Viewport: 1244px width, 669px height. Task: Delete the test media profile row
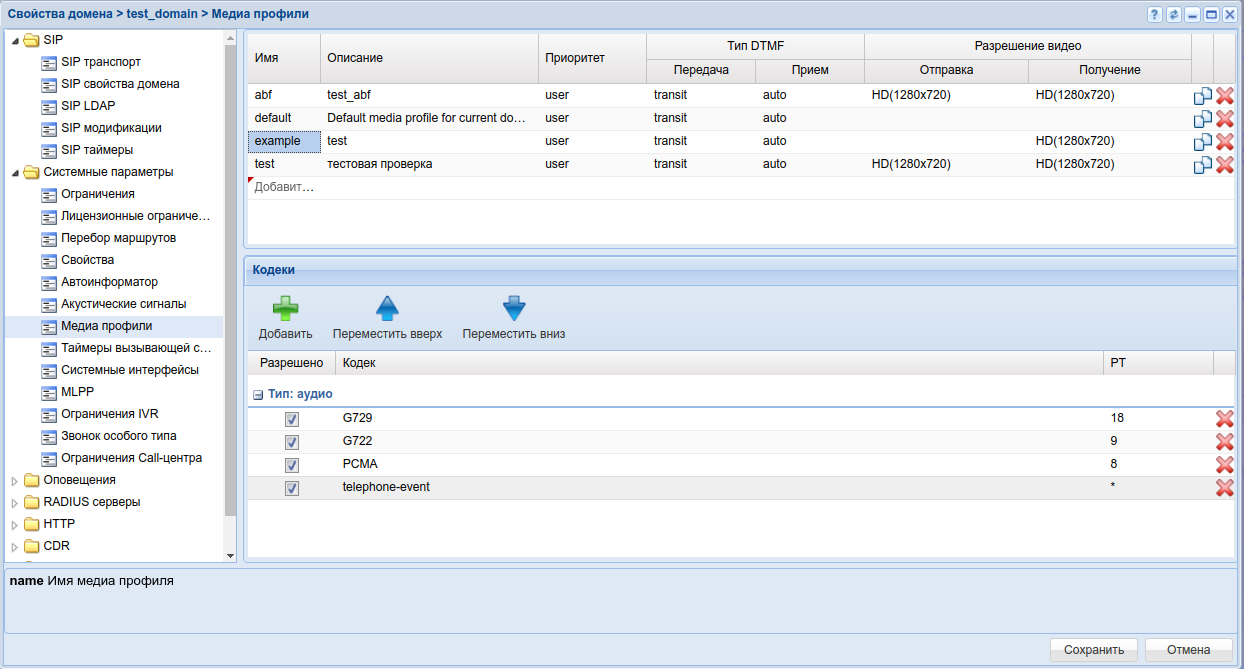[x=1224, y=165]
